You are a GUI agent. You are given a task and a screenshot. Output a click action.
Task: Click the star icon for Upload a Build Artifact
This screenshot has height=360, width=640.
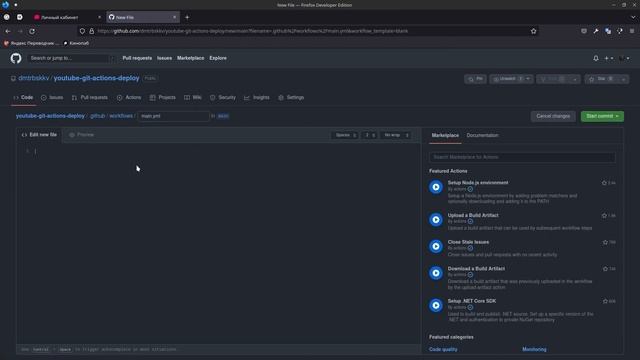pos(604,216)
